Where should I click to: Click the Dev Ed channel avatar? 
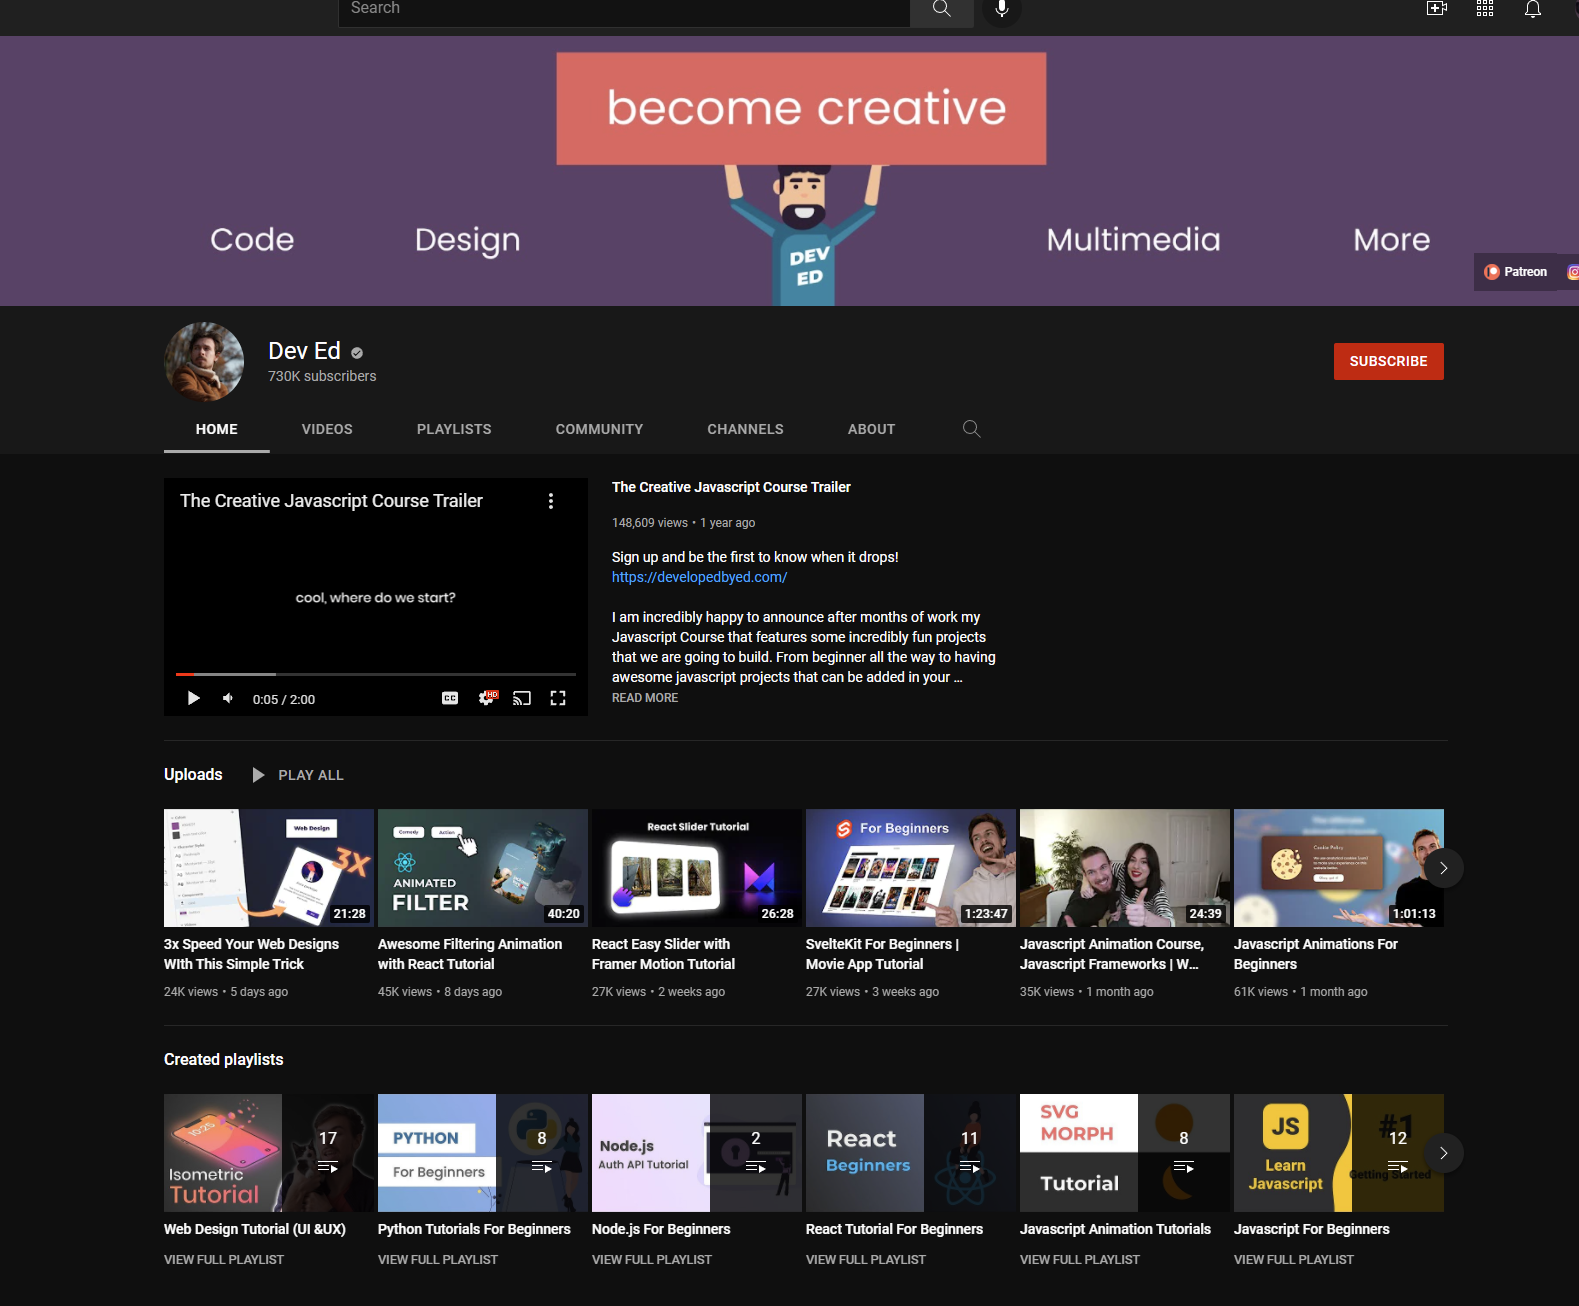point(204,361)
